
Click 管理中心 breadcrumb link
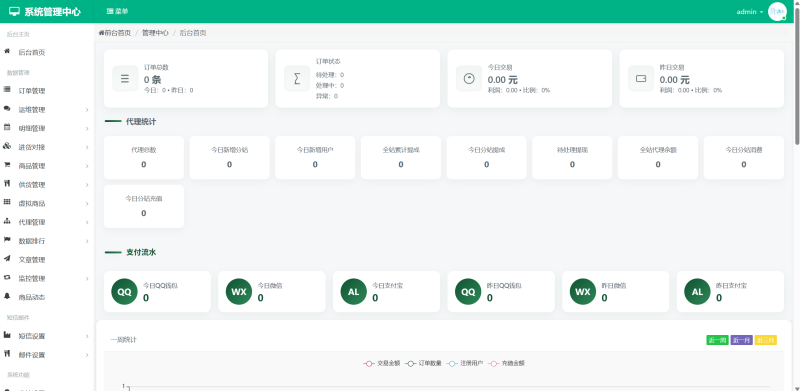155,33
